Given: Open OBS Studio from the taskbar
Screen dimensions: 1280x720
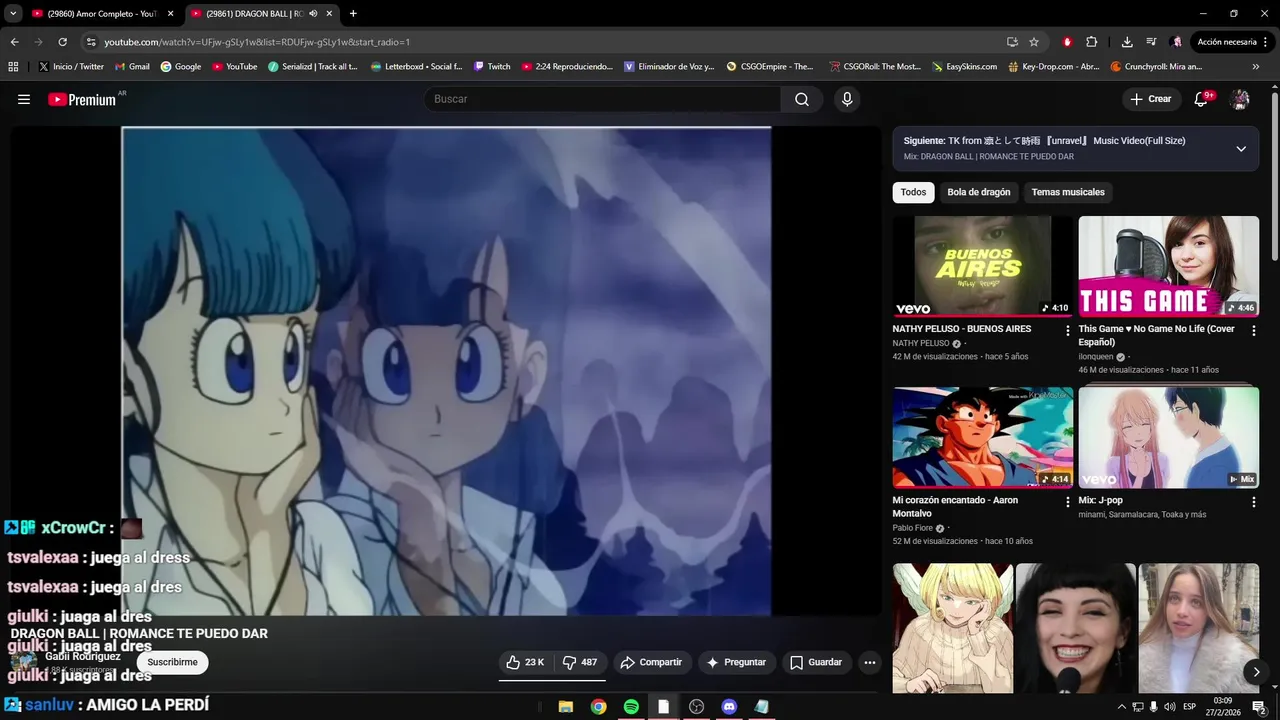Looking at the screenshot, I should [697, 706].
